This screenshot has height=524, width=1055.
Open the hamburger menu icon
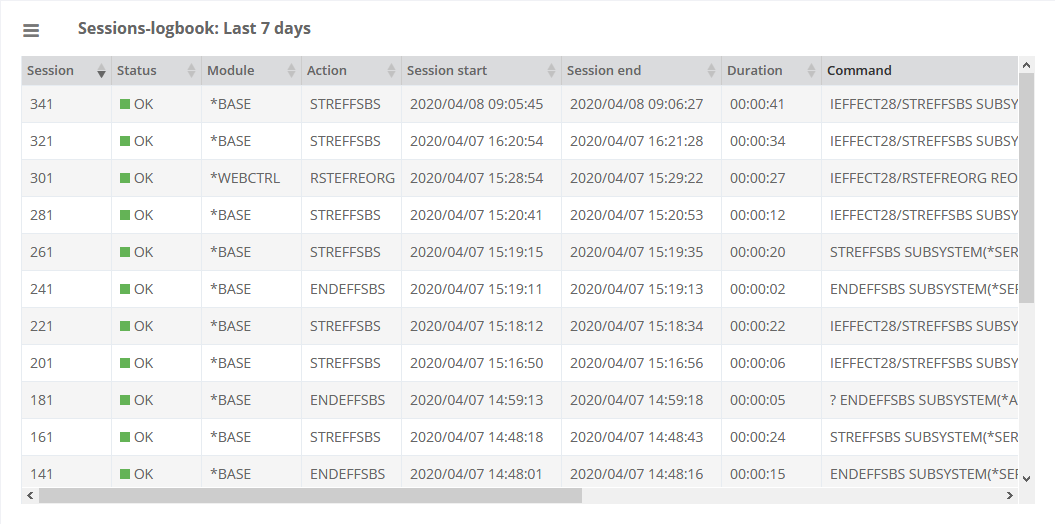point(31,31)
